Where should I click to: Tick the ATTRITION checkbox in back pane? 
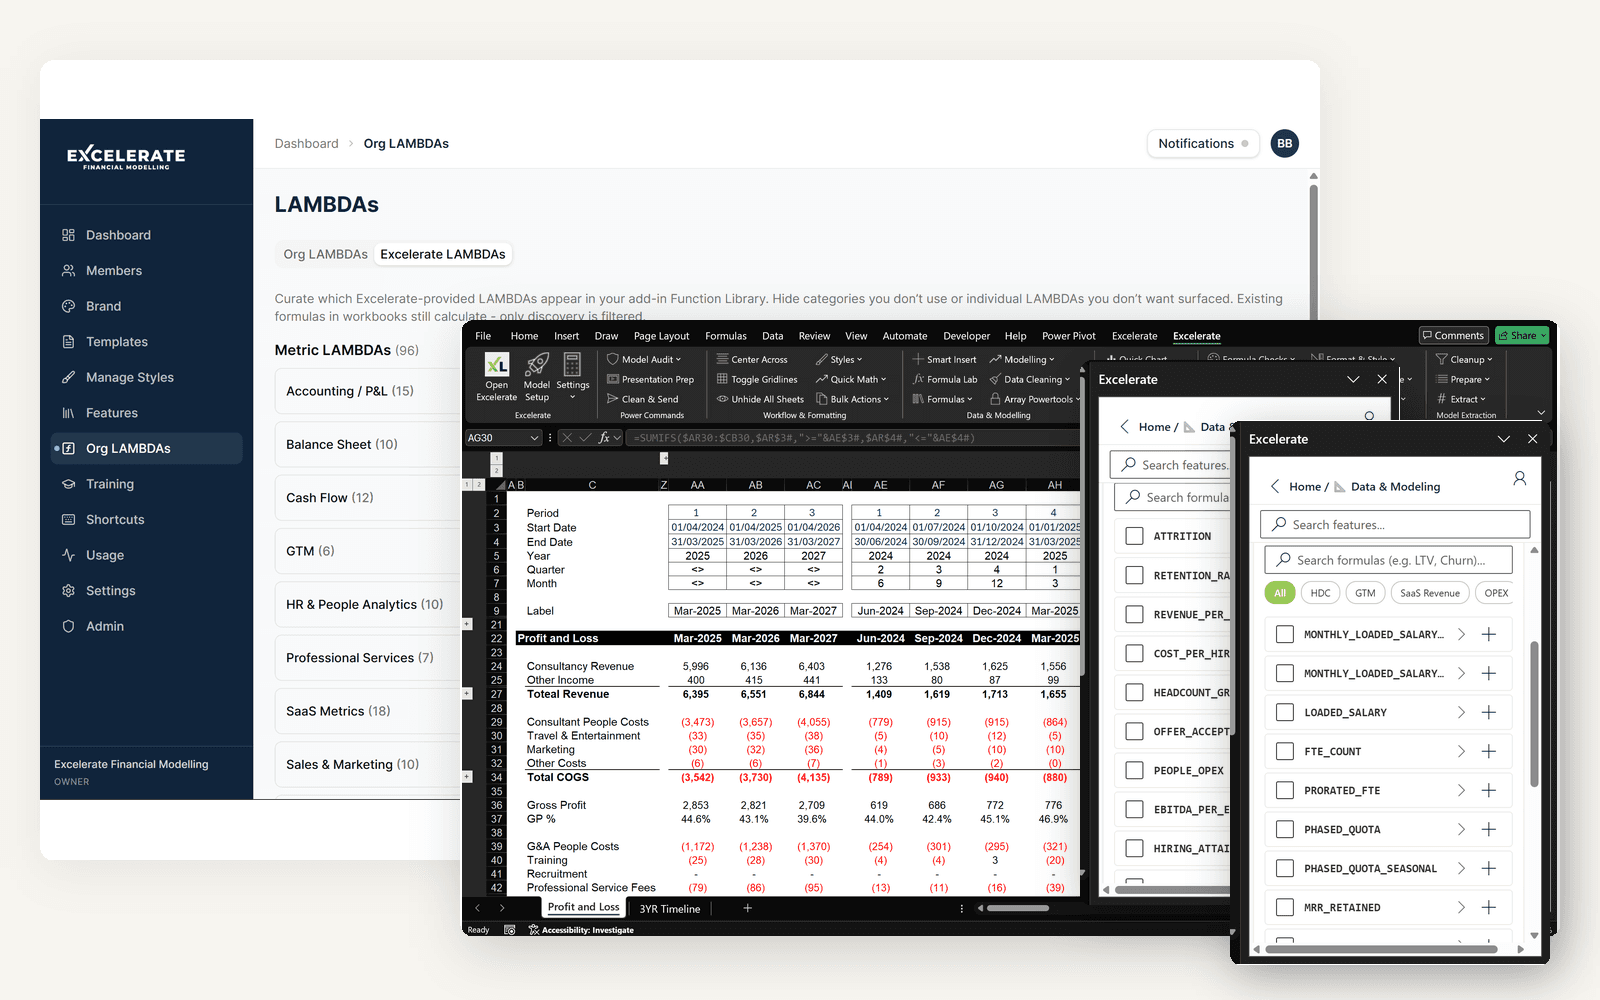(1134, 536)
